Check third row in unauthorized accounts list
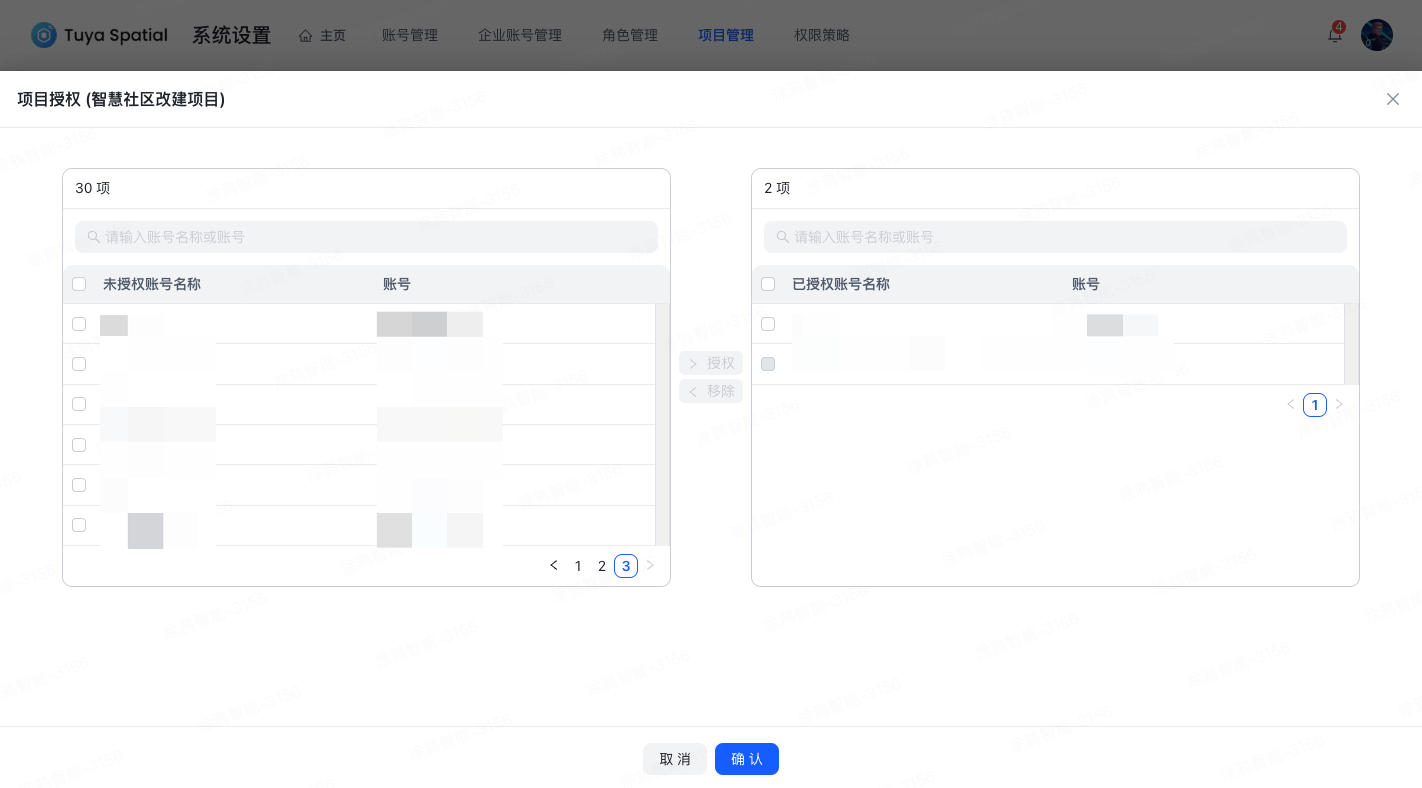The height and width of the screenshot is (788, 1422). (79, 404)
